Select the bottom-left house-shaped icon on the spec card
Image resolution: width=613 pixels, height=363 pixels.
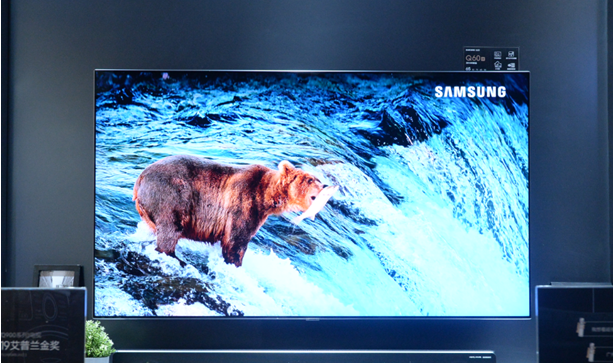[x=497, y=65]
